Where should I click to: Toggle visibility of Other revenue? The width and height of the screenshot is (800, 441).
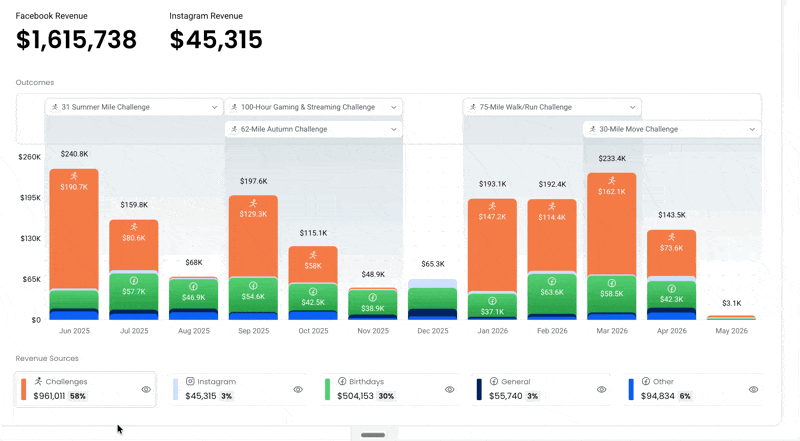pos(753,389)
